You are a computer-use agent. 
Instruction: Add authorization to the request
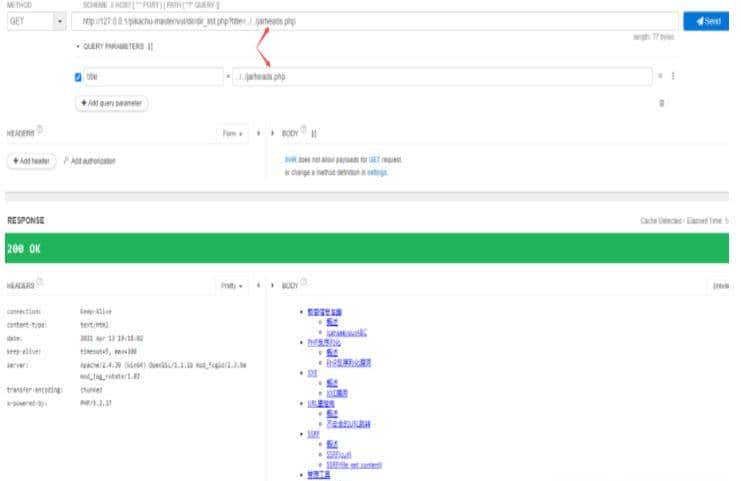coord(89,161)
